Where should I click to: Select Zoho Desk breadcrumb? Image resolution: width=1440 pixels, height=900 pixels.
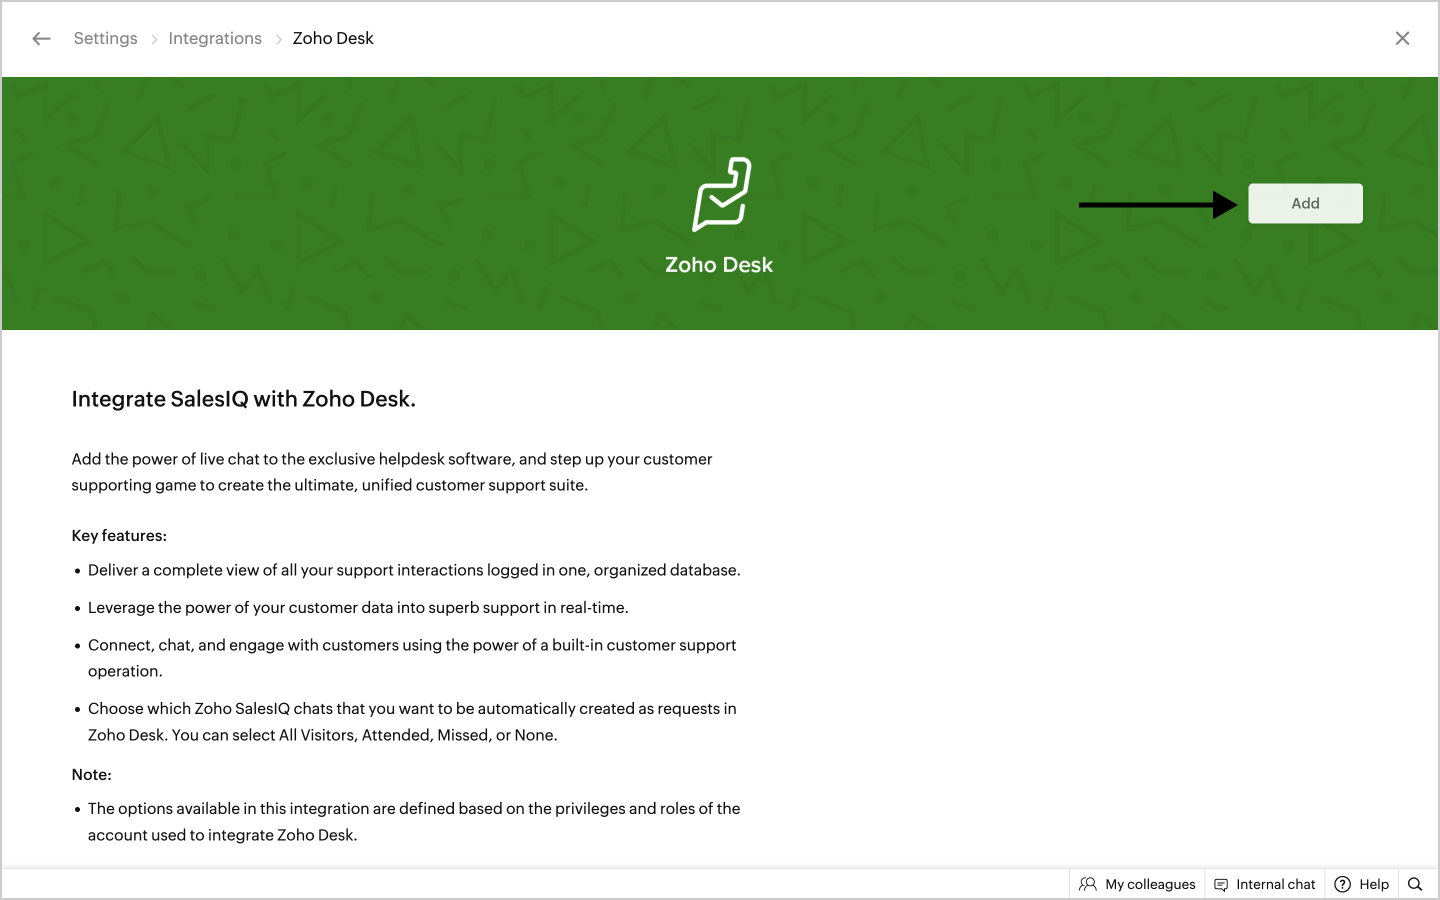[x=333, y=38]
